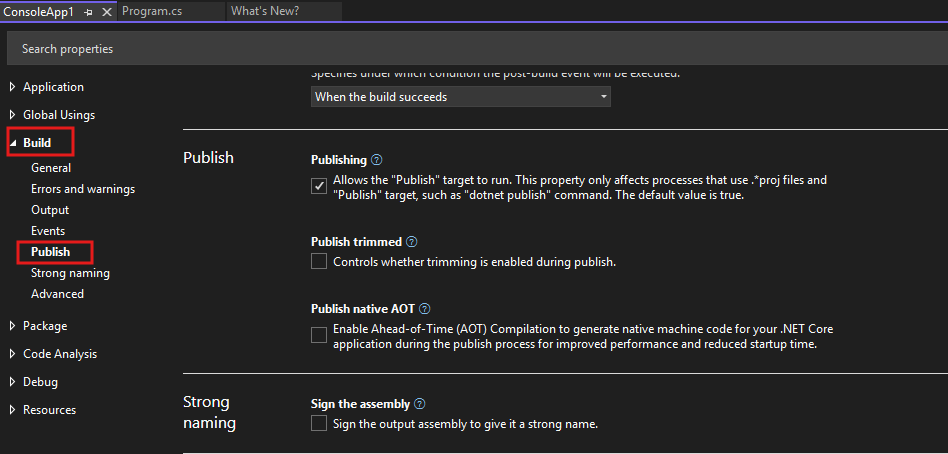The image size is (948, 454).
Task: Expand the Code Analysis section
Action: click(x=13, y=354)
